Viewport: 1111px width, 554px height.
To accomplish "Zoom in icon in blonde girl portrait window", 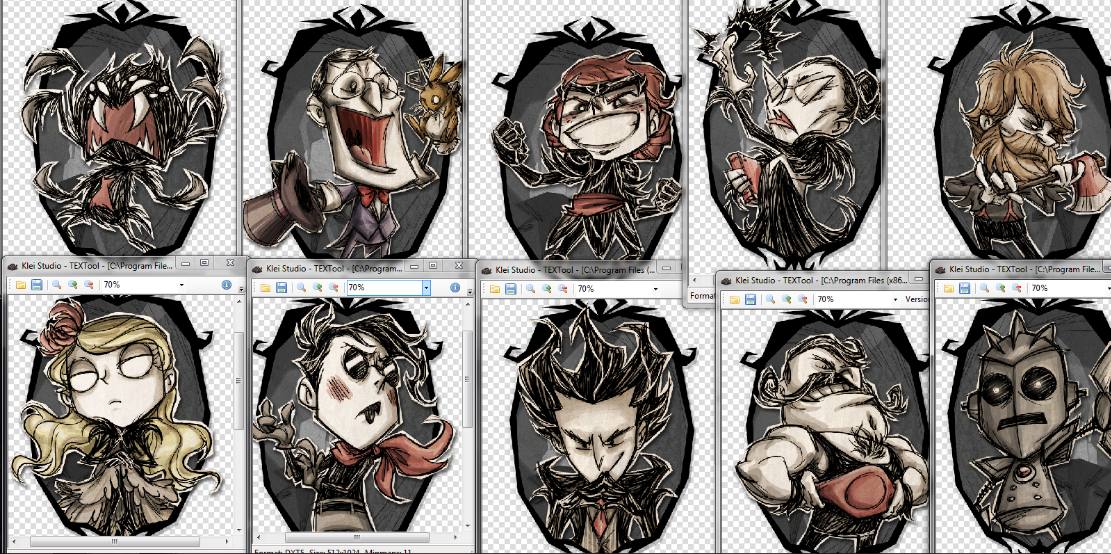I will pyautogui.click(x=73, y=285).
